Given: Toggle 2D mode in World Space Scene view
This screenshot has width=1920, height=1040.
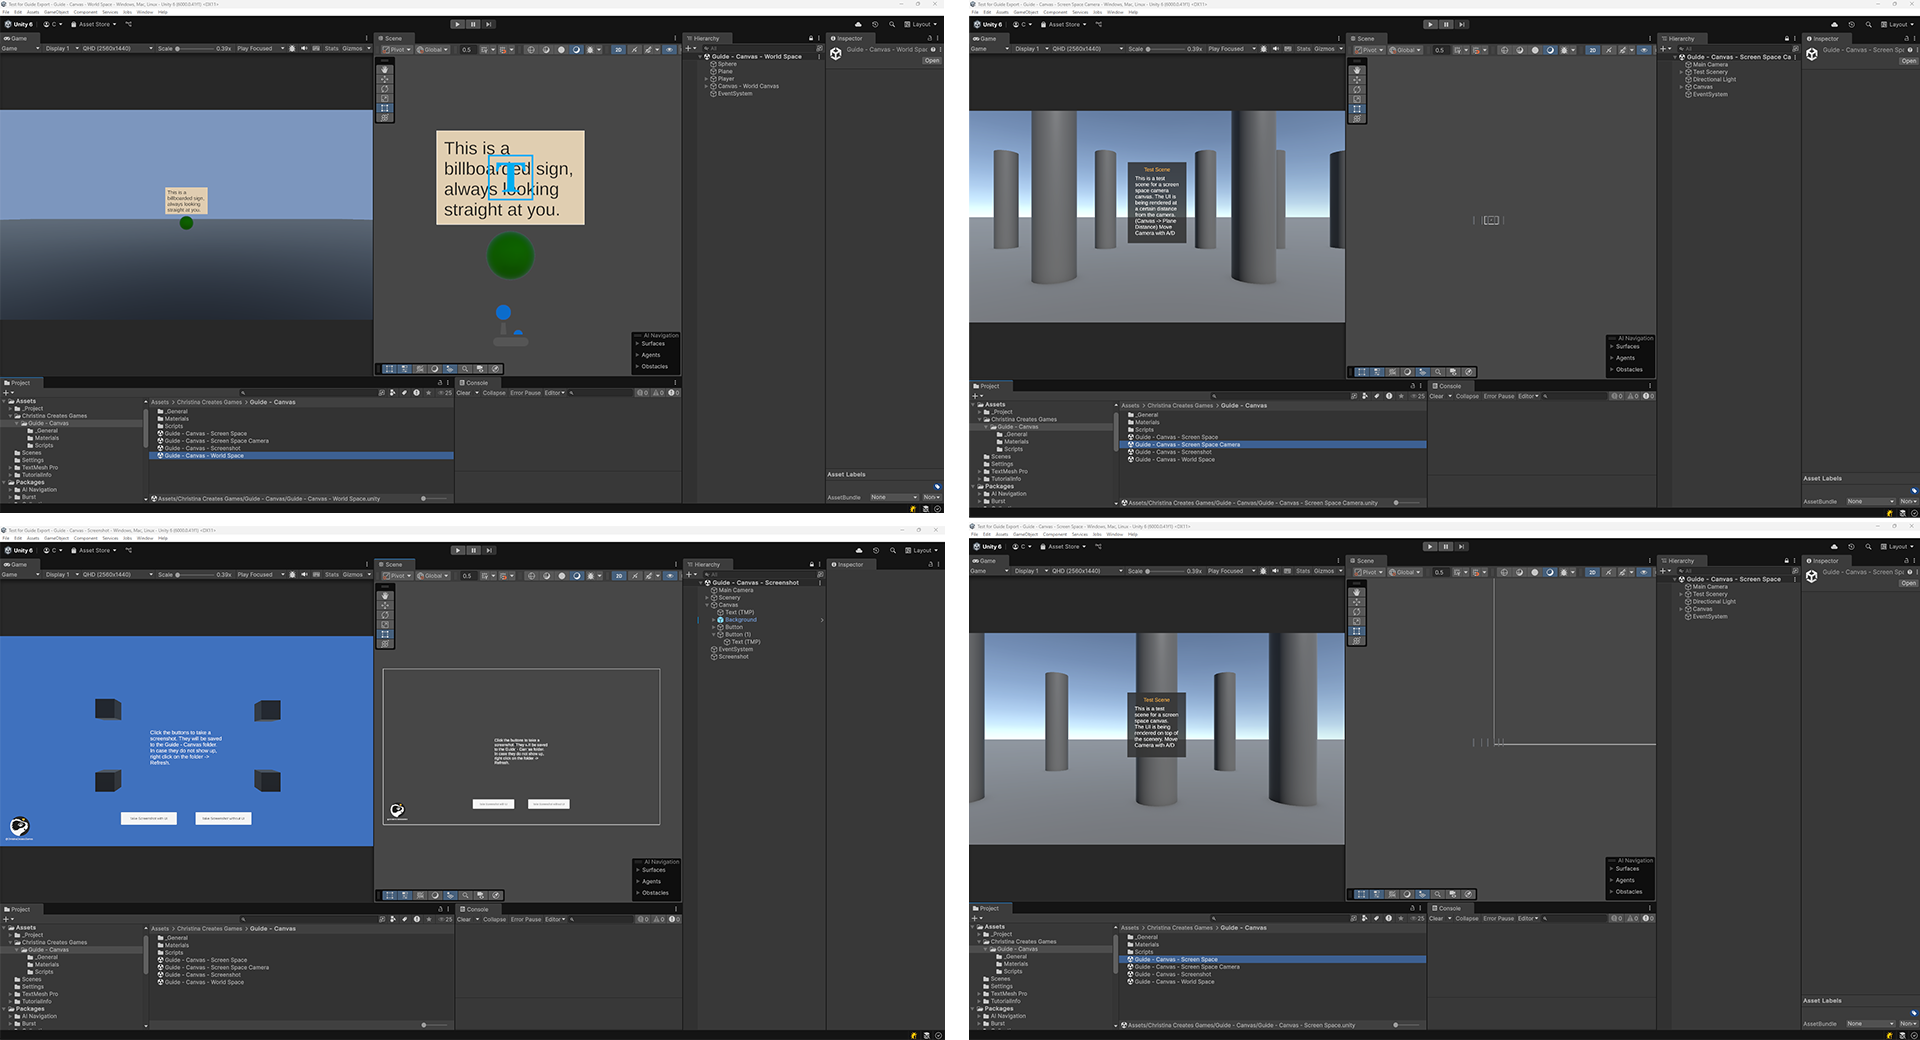Looking at the screenshot, I should tap(618, 49).
